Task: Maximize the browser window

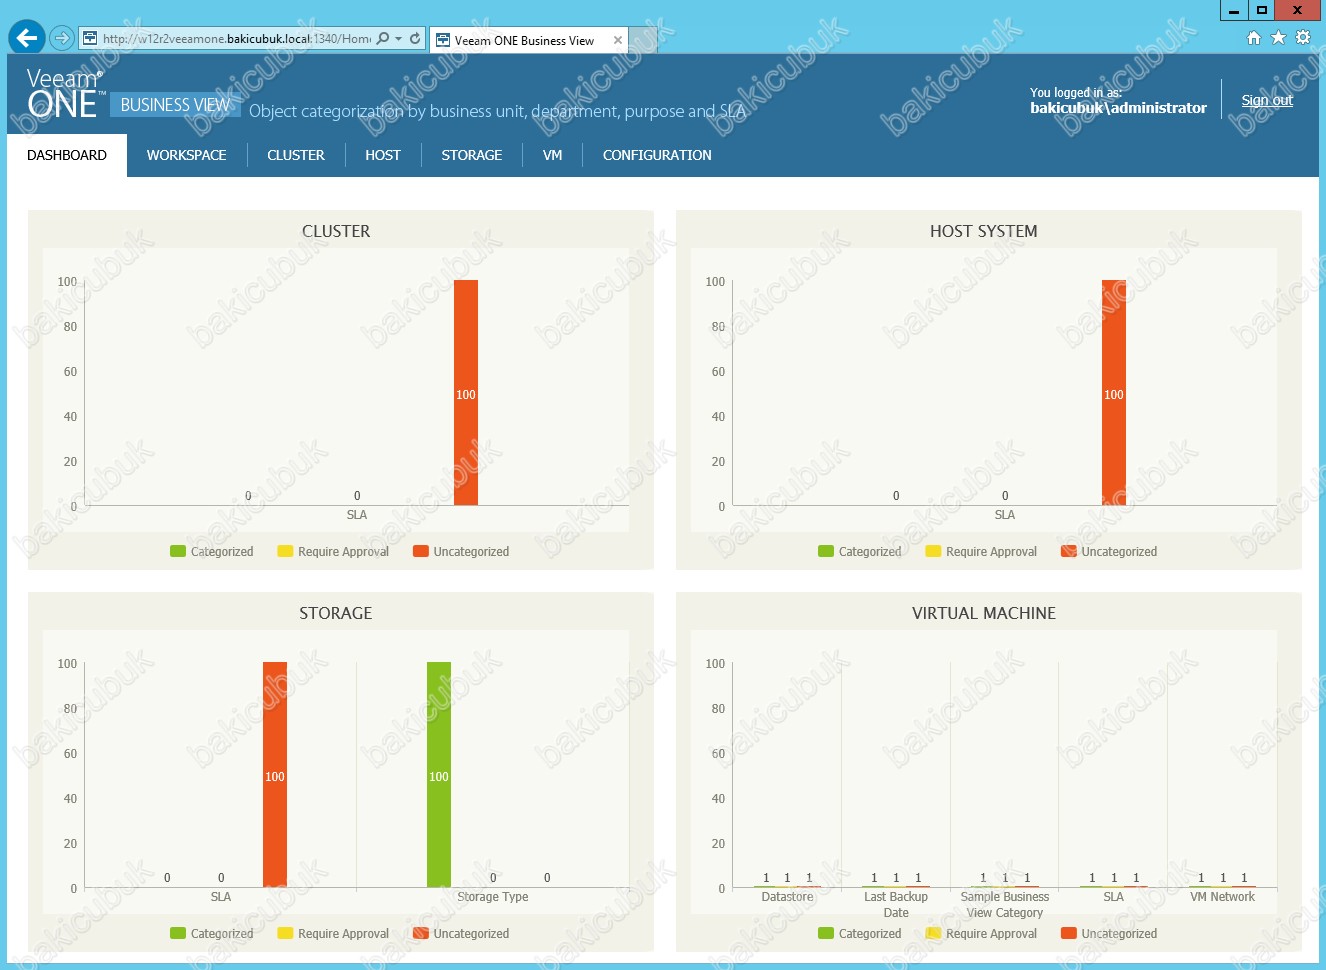Action: click(1262, 10)
